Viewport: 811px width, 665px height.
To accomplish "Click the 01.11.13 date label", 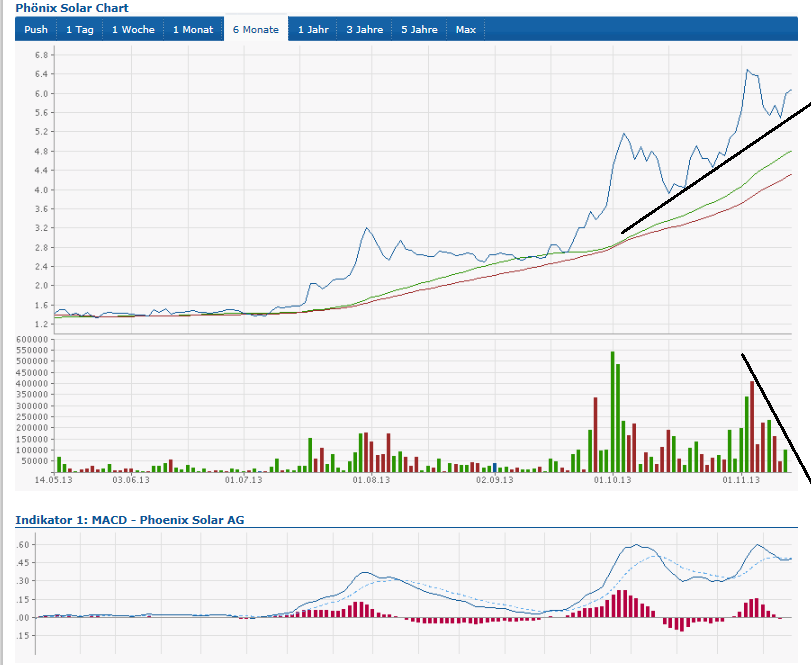I will click(x=741, y=480).
